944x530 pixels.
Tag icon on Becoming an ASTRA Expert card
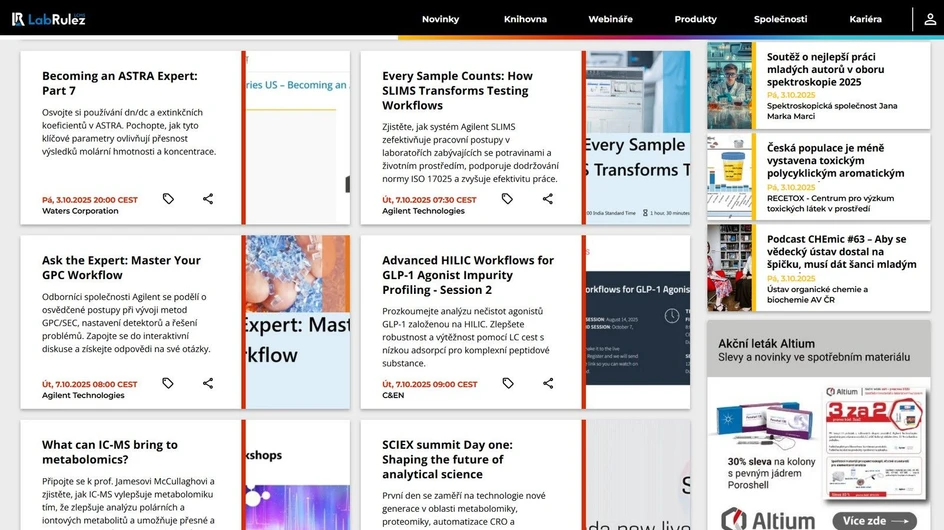tap(168, 199)
